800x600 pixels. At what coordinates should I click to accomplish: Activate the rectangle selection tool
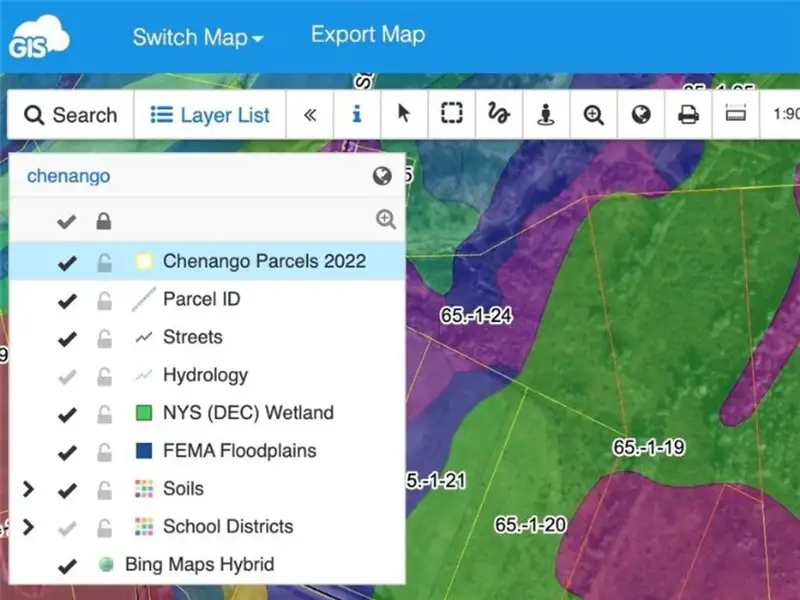(x=451, y=115)
